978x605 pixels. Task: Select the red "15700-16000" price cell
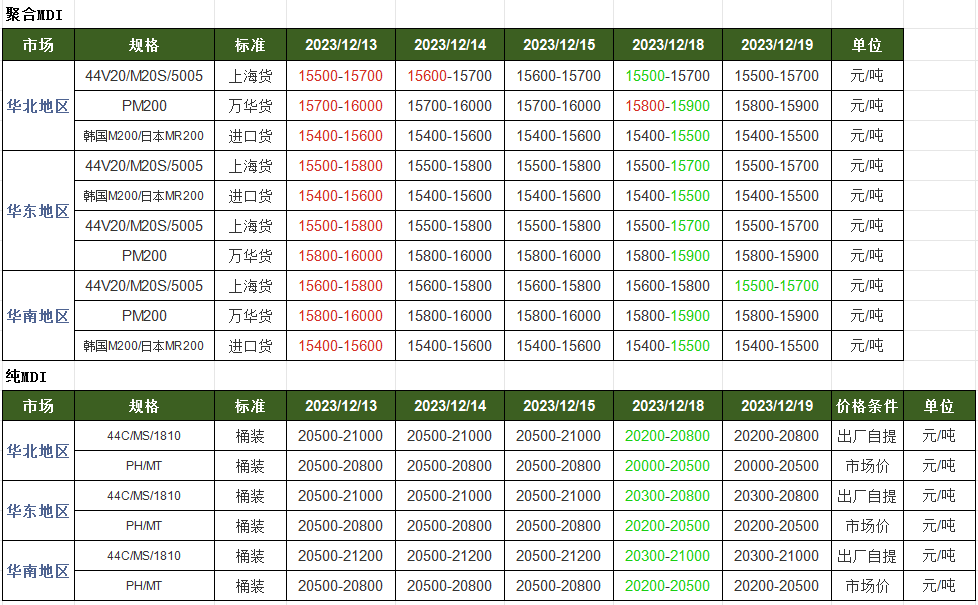click(341, 106)
